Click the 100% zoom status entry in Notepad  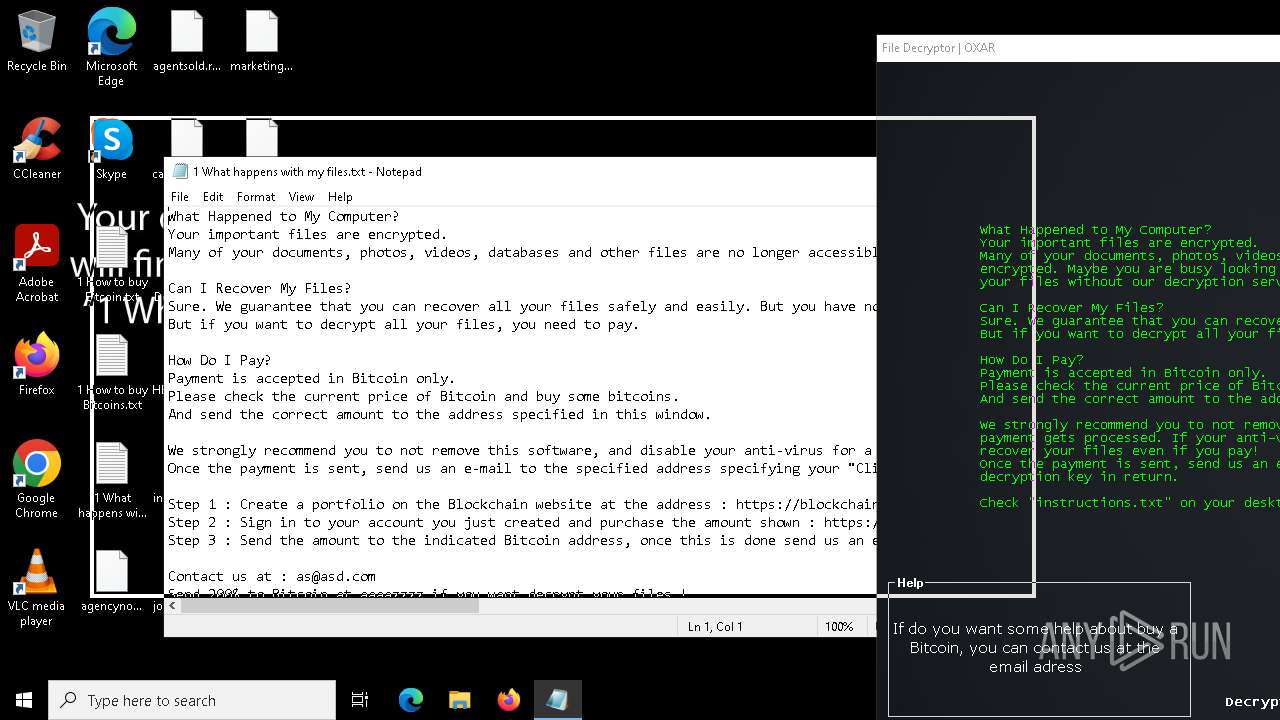pyautogui.click(x=839, y=626)
